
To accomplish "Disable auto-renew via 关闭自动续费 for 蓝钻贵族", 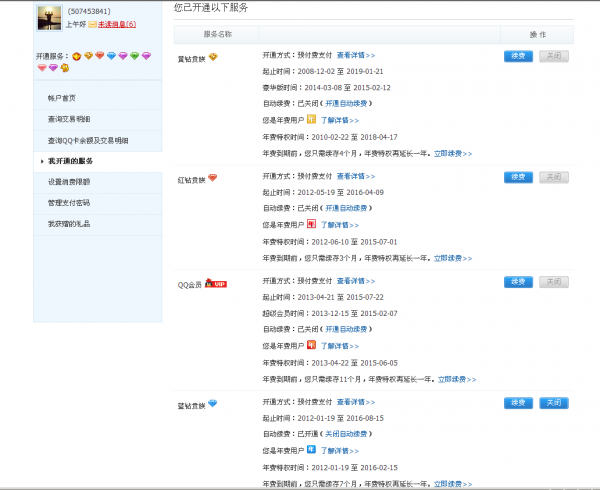I will point(346,434).
